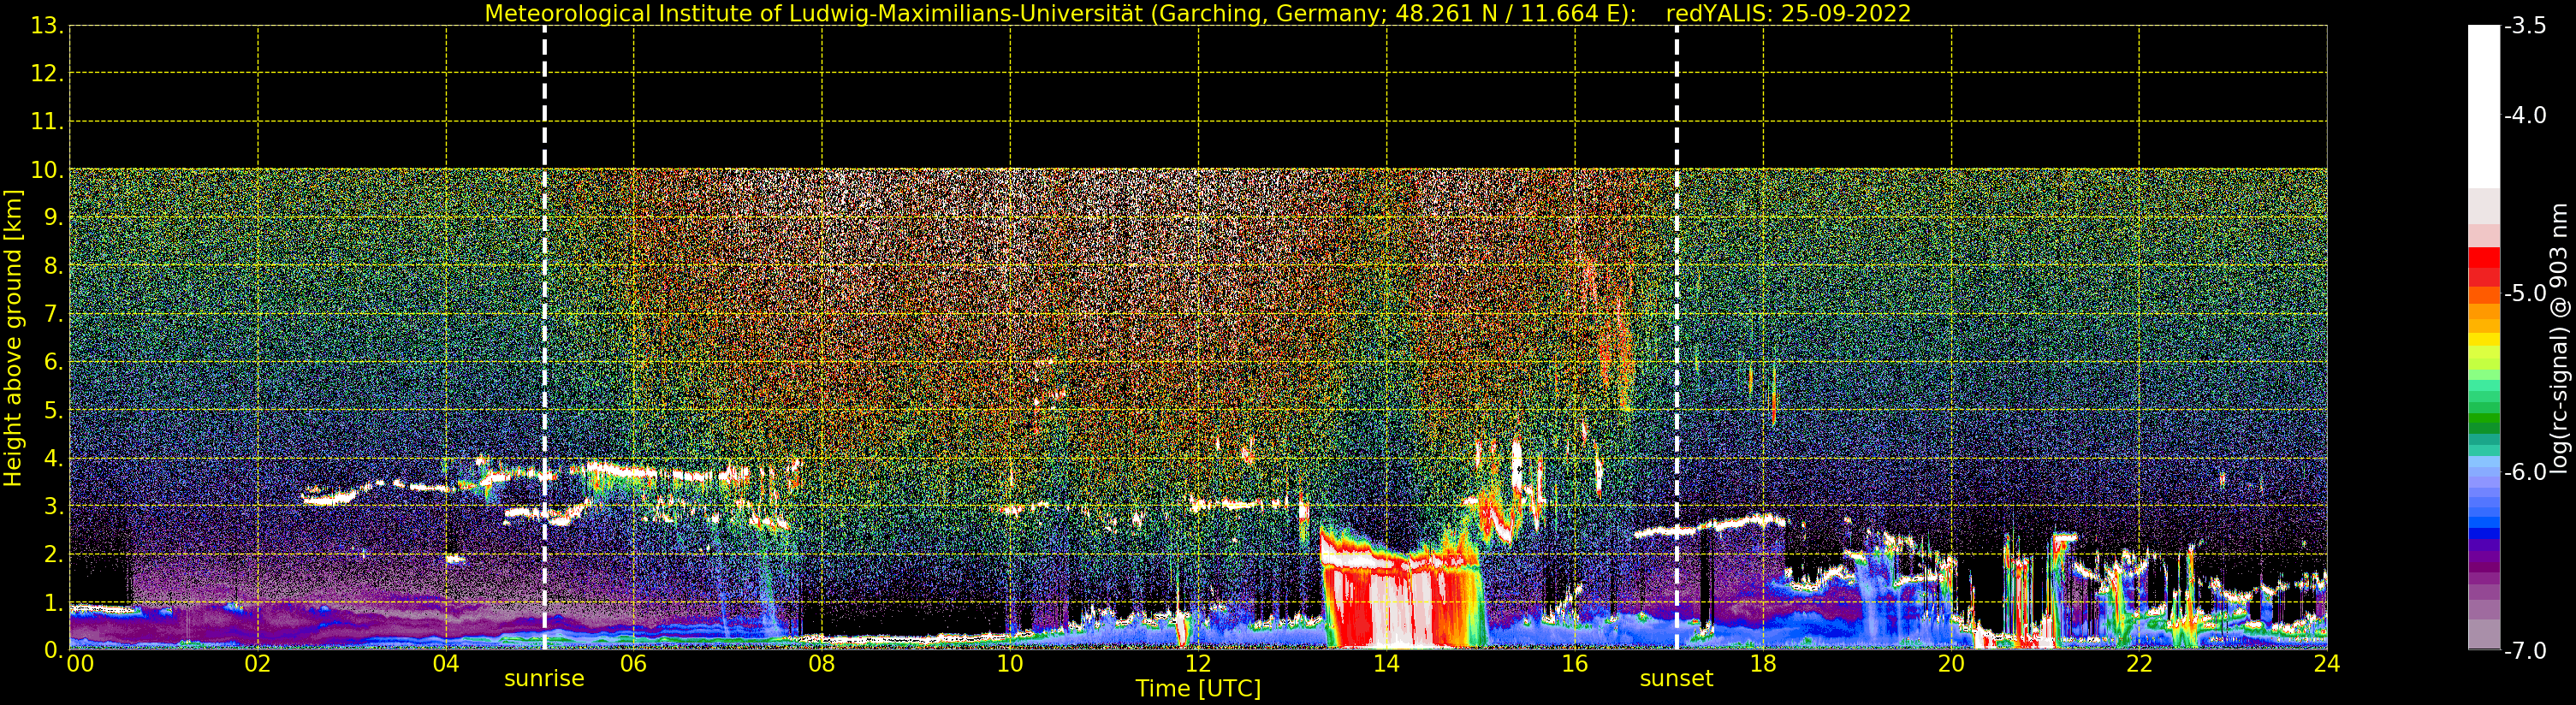Click the height axis tick label '7.'

[52, 314]
